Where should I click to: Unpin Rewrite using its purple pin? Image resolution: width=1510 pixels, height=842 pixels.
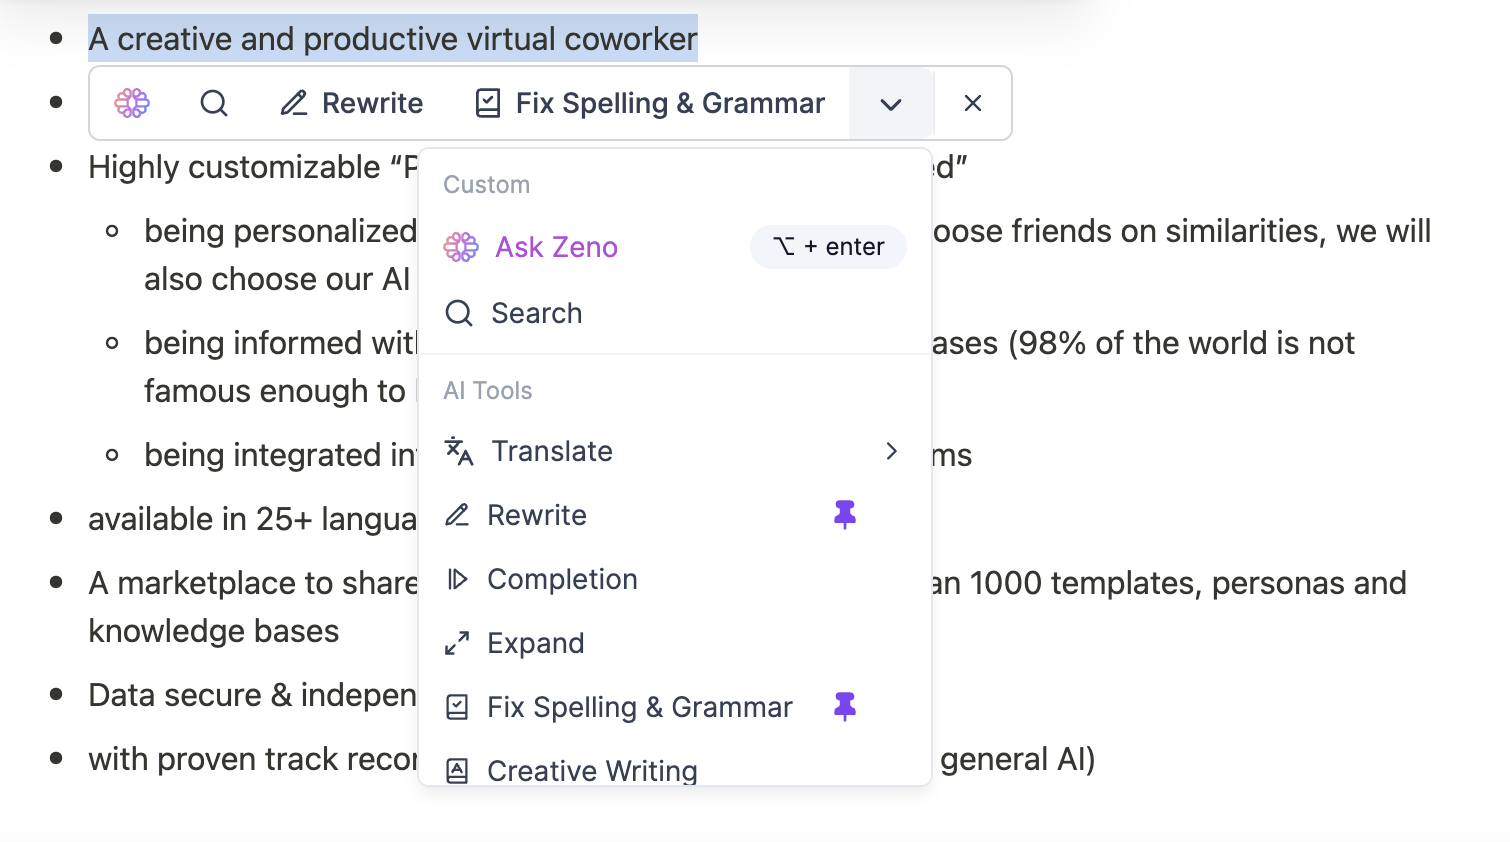[845, 514]
